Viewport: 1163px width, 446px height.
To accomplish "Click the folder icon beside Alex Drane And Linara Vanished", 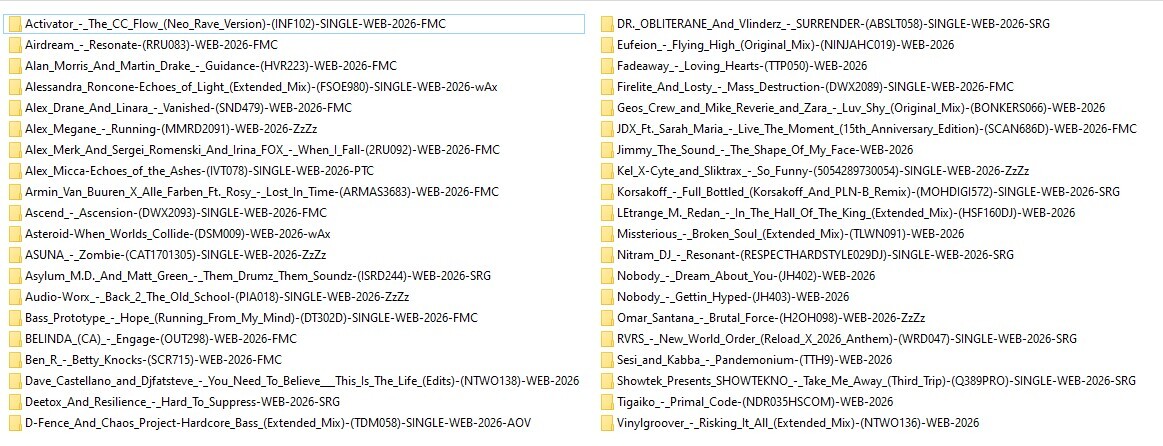I will (x=16, y=108).
